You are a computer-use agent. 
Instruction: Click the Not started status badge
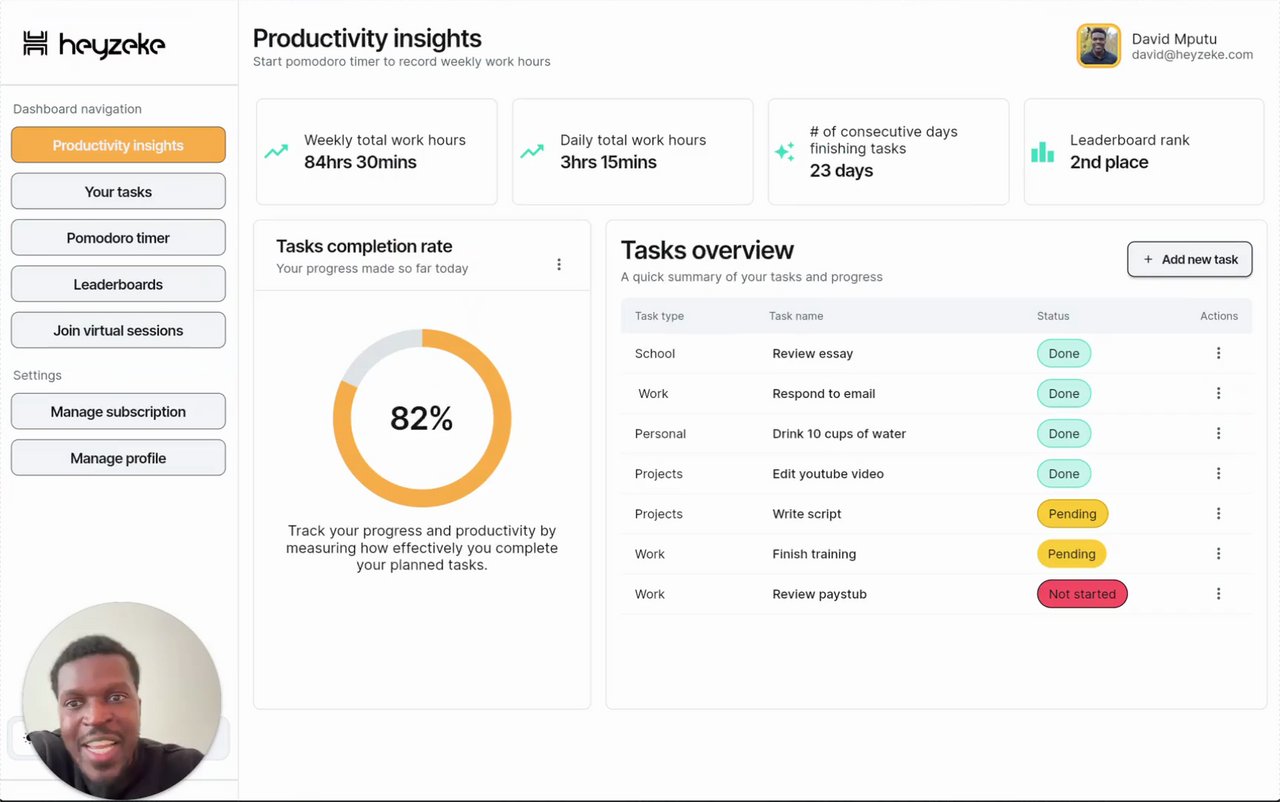(1082, 594)
